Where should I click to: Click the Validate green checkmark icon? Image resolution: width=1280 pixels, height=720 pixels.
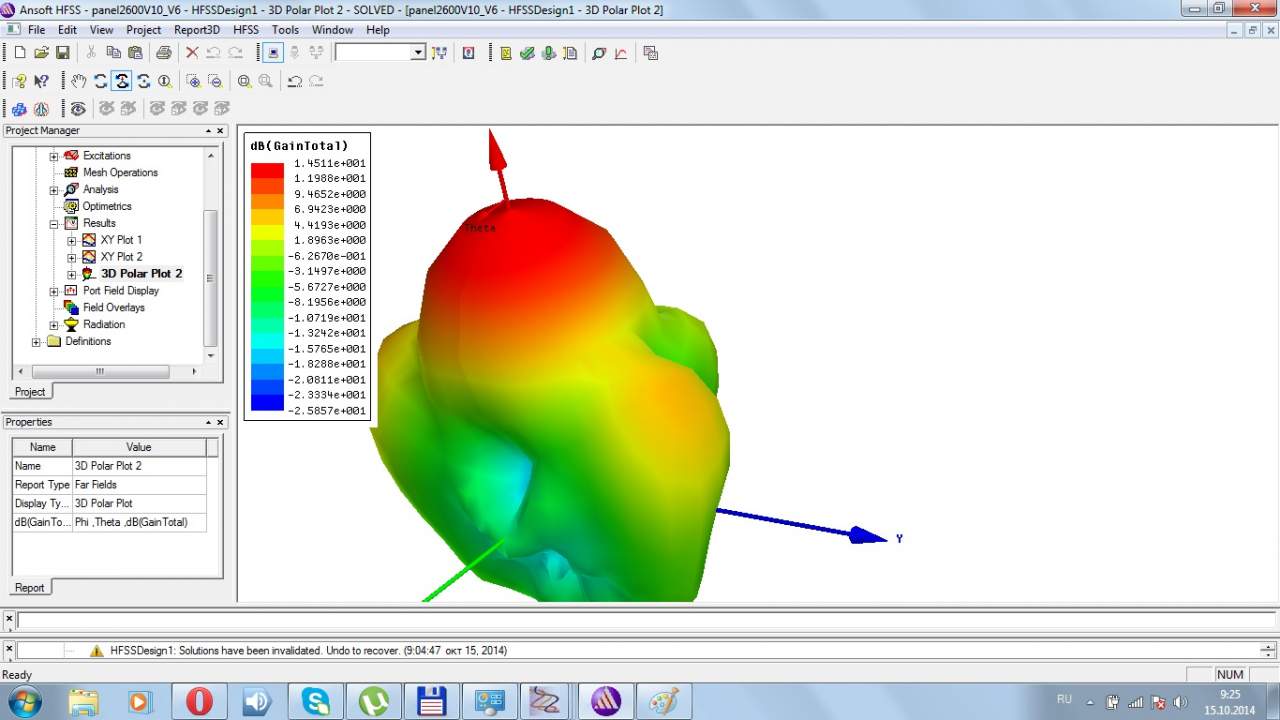pos(527,53)
